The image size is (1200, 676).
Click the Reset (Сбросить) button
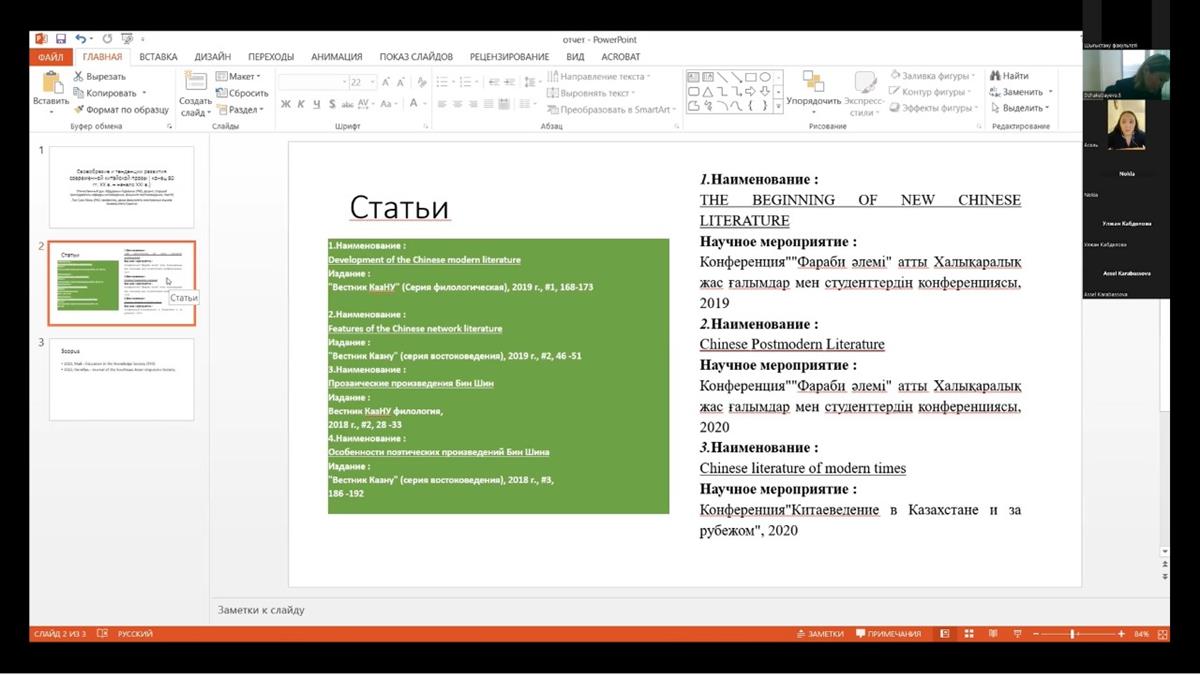coord(241,93)
